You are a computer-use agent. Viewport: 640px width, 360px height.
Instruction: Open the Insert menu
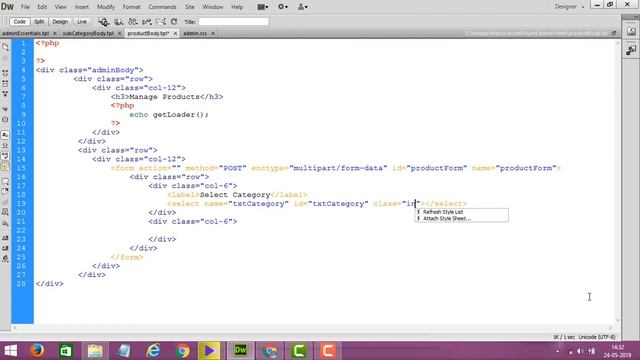(x=82, y=7)
